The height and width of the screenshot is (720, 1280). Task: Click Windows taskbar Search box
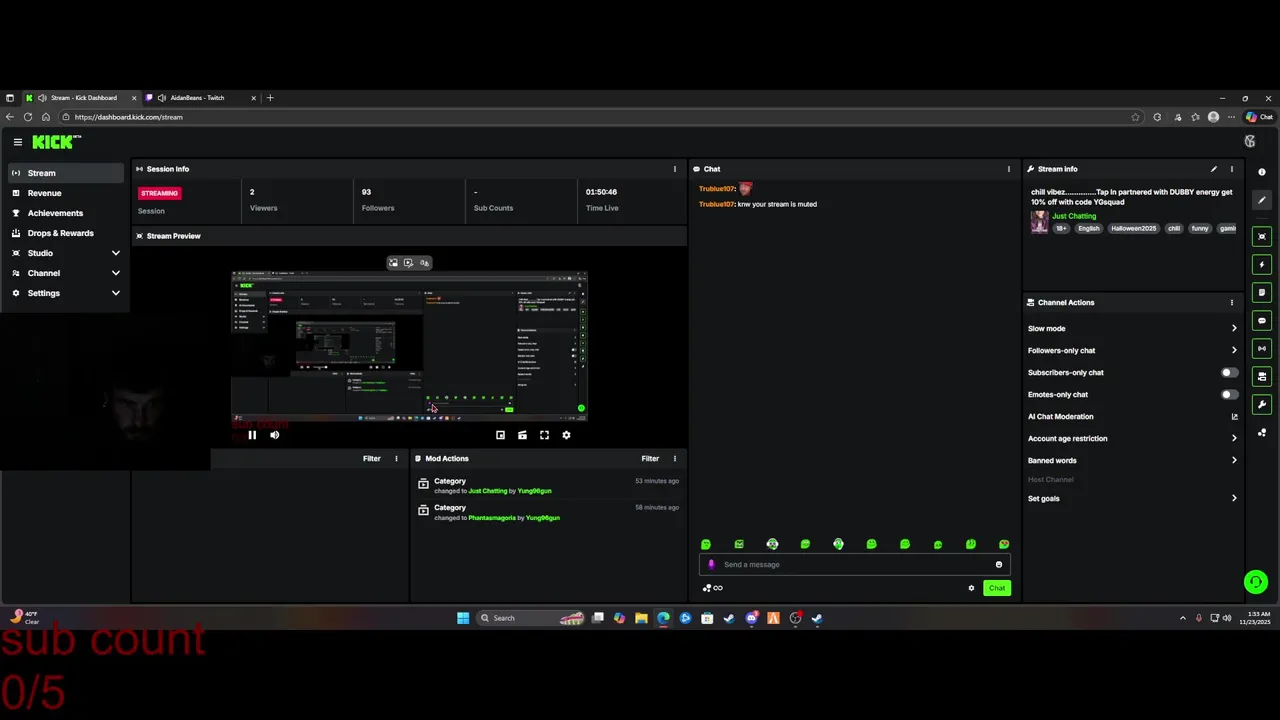coord(531,618)
